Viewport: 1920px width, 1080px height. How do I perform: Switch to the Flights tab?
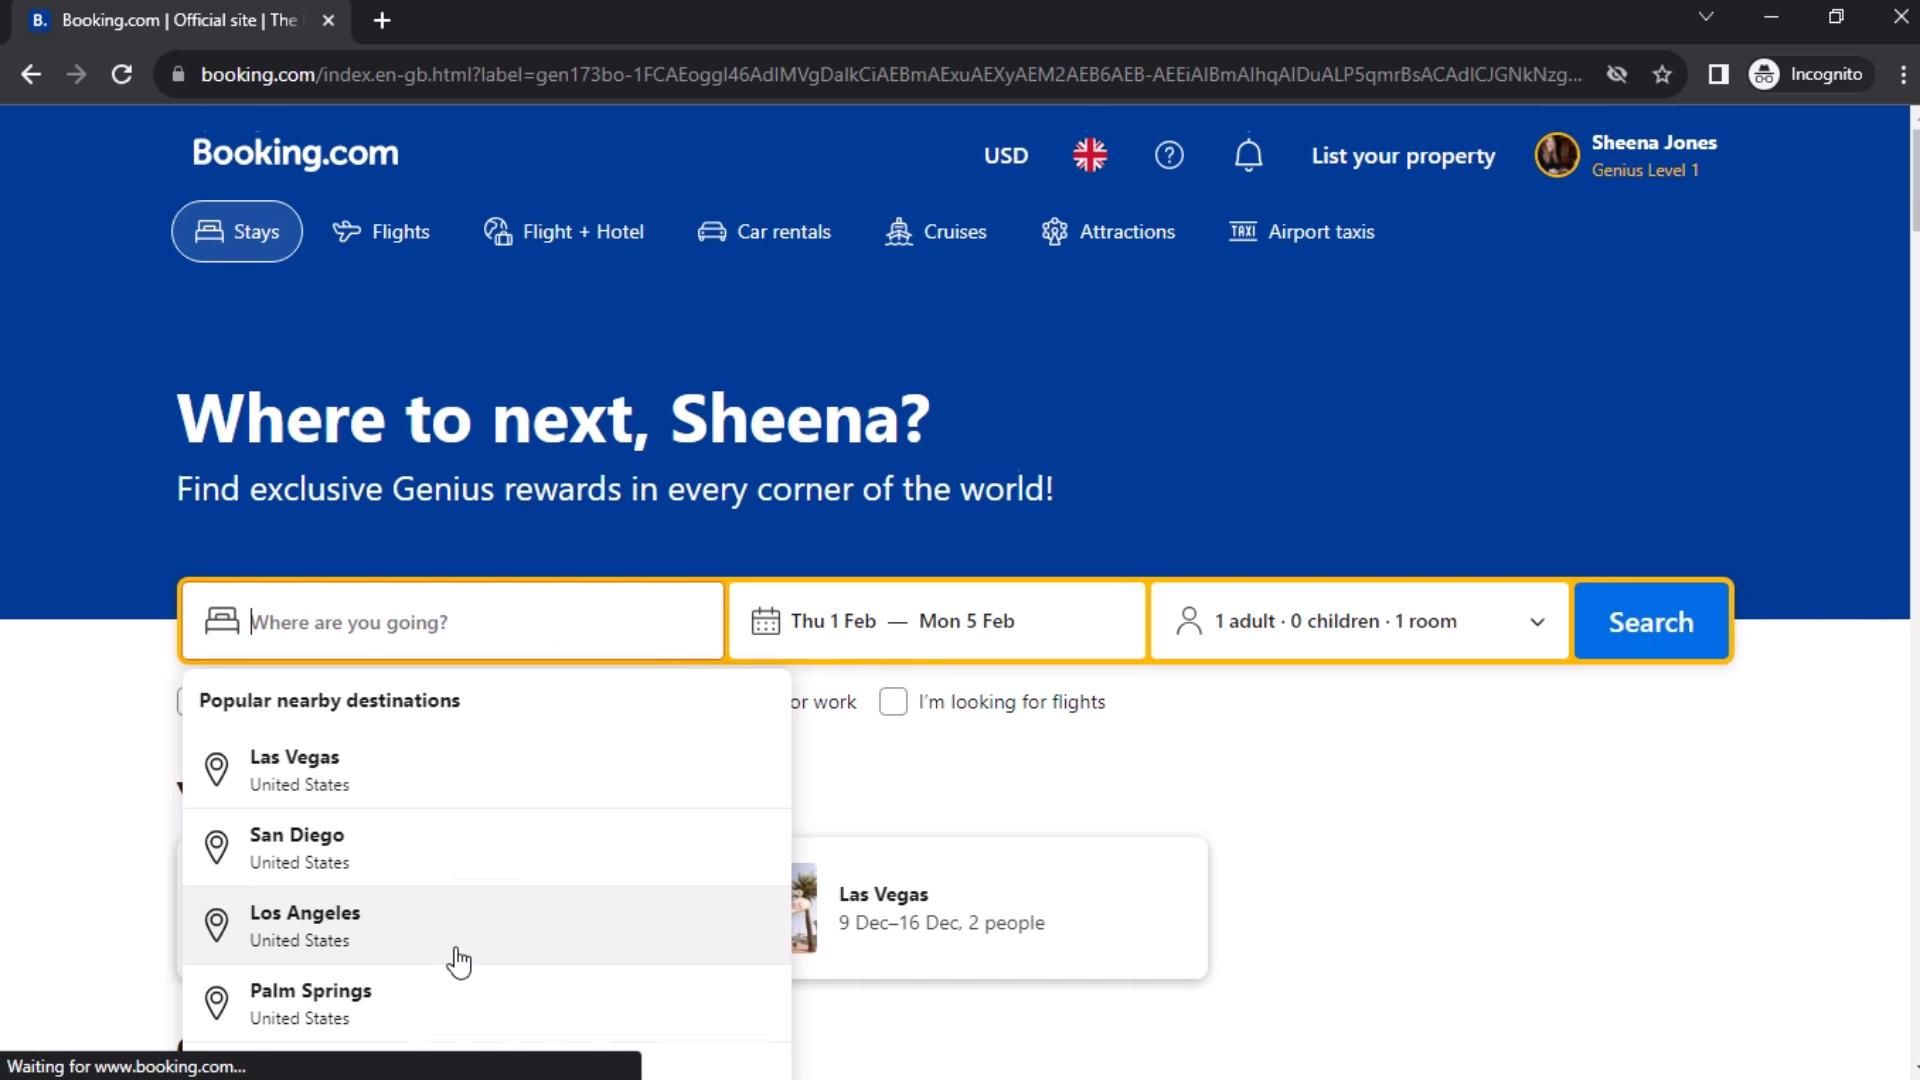[381, 232]
